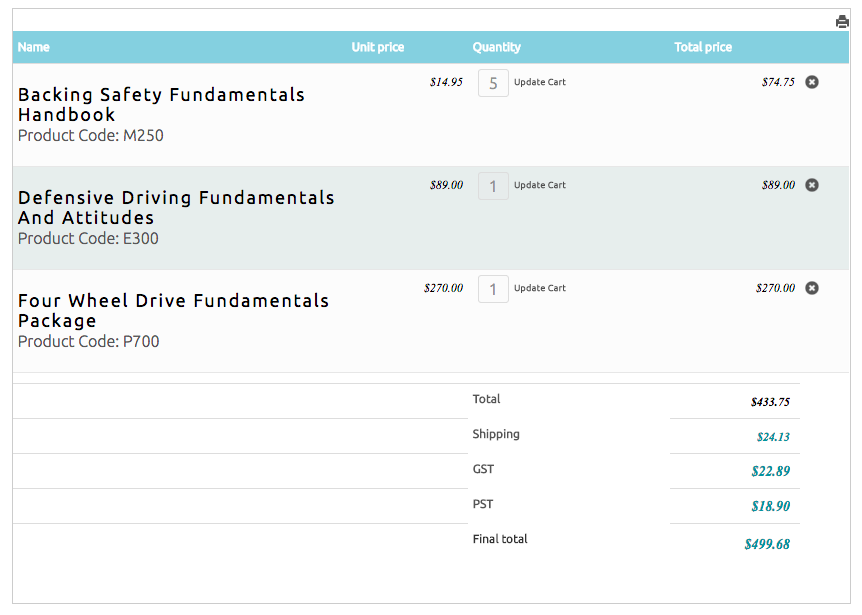Image resolution: width=862 pixels, height=615 pixels.
Task: Delete Four Wheel Drive Fundamentals Package item
Action: (812, 288)
